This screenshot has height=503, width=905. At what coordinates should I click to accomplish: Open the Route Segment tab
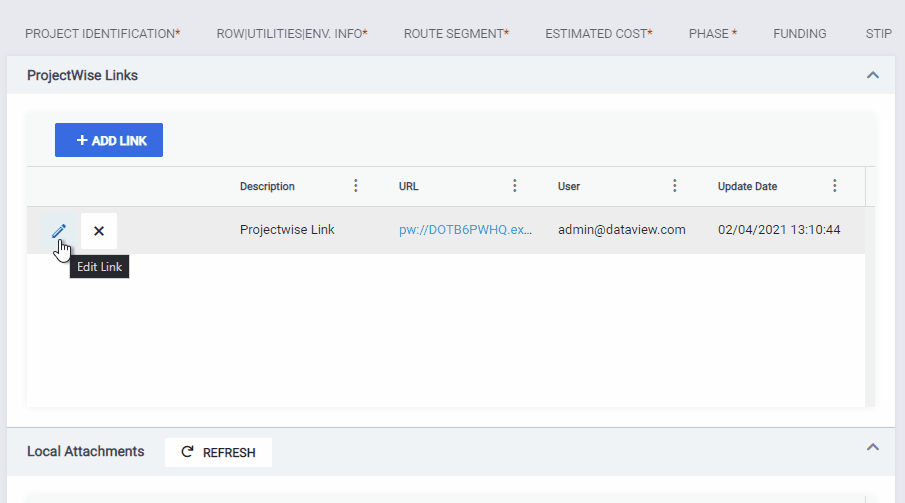coord(457,34)
